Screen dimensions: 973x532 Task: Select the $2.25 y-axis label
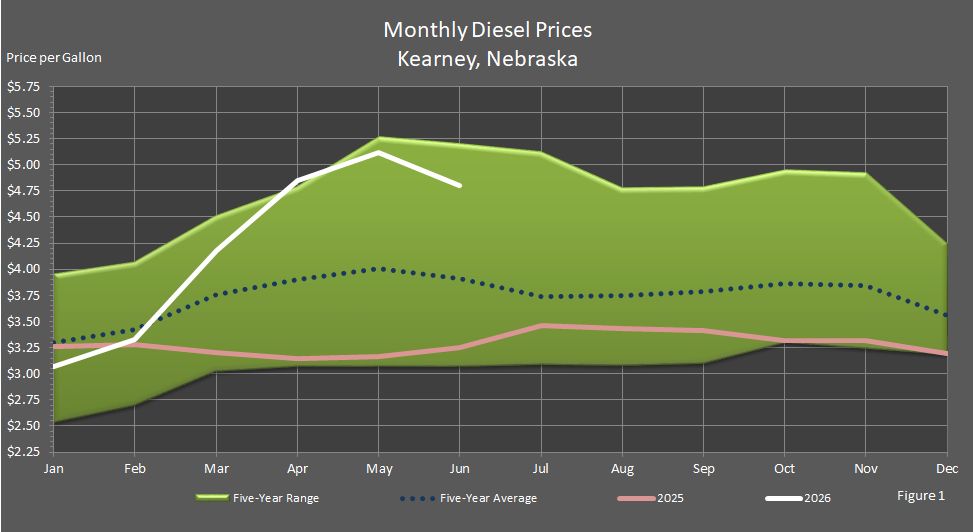(24, 451)
